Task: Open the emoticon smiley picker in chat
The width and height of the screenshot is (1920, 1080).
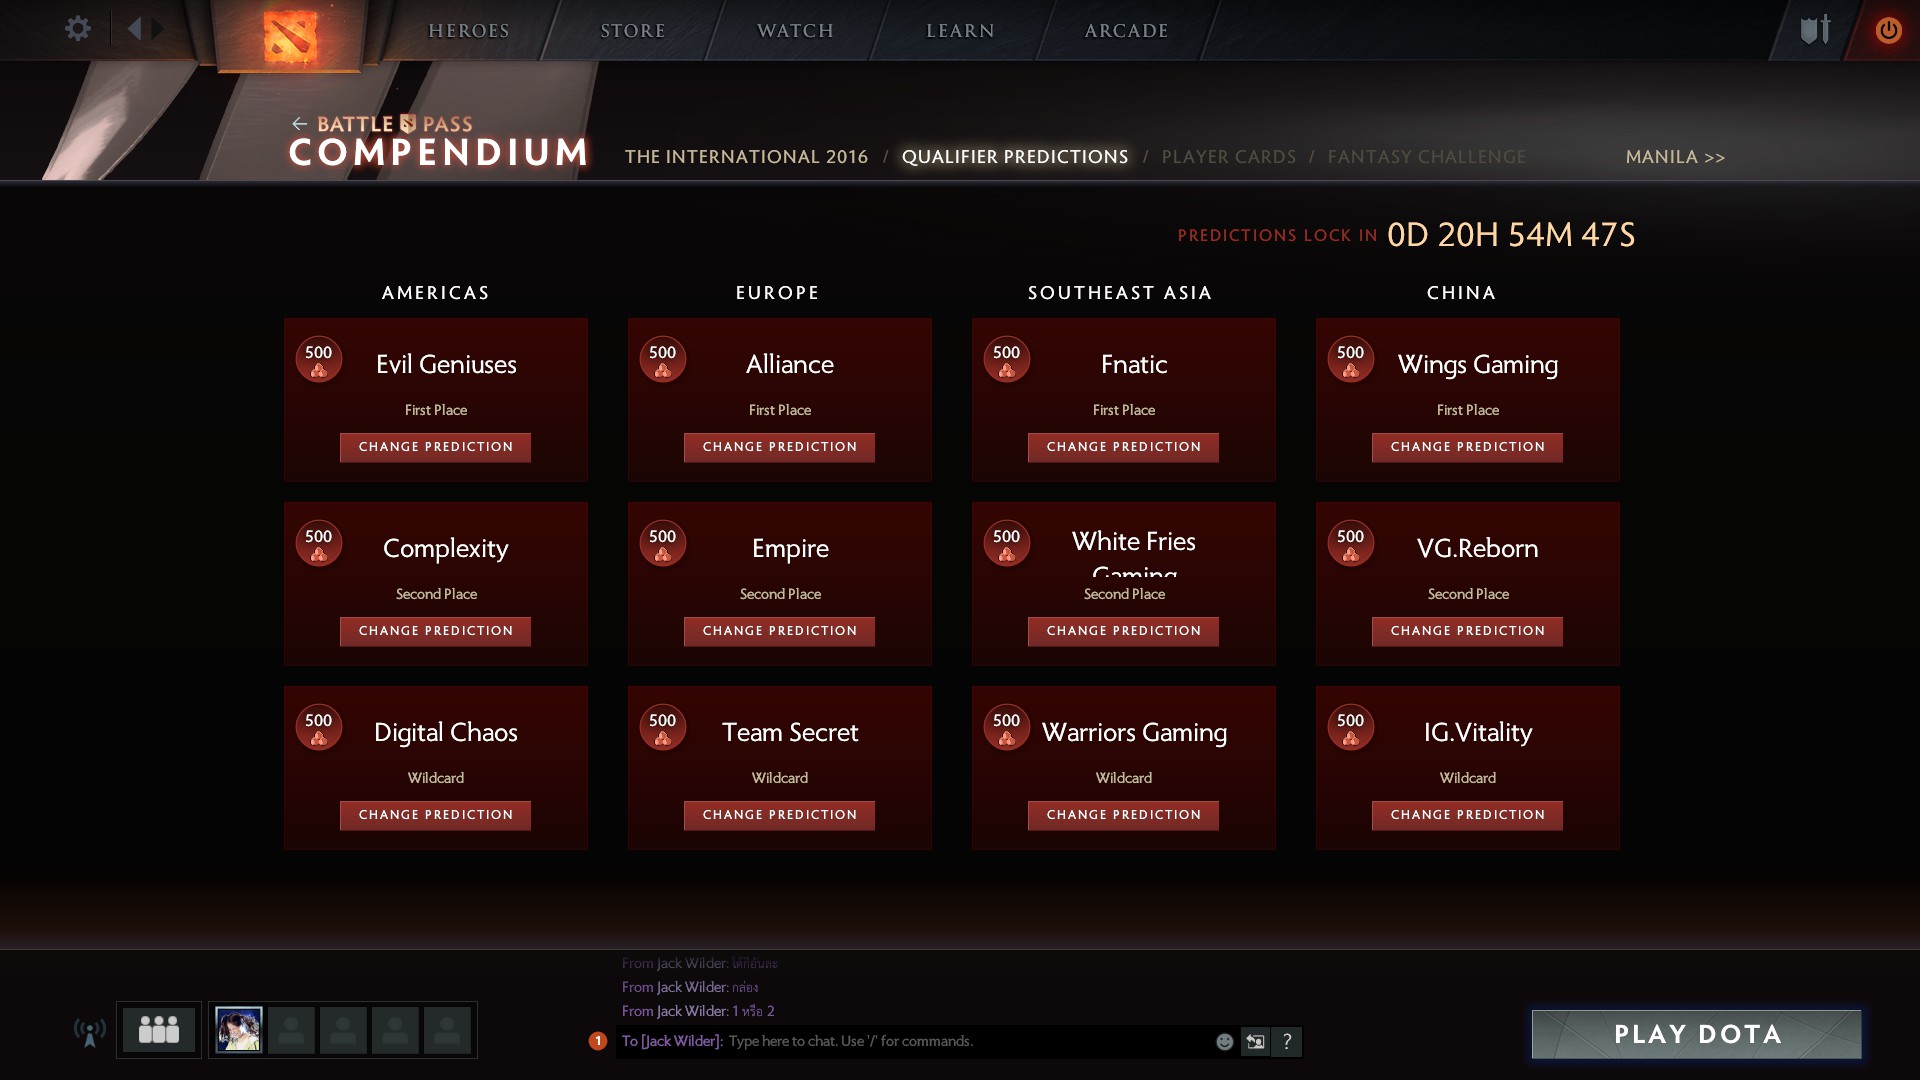Action: click(1224, 1042)
